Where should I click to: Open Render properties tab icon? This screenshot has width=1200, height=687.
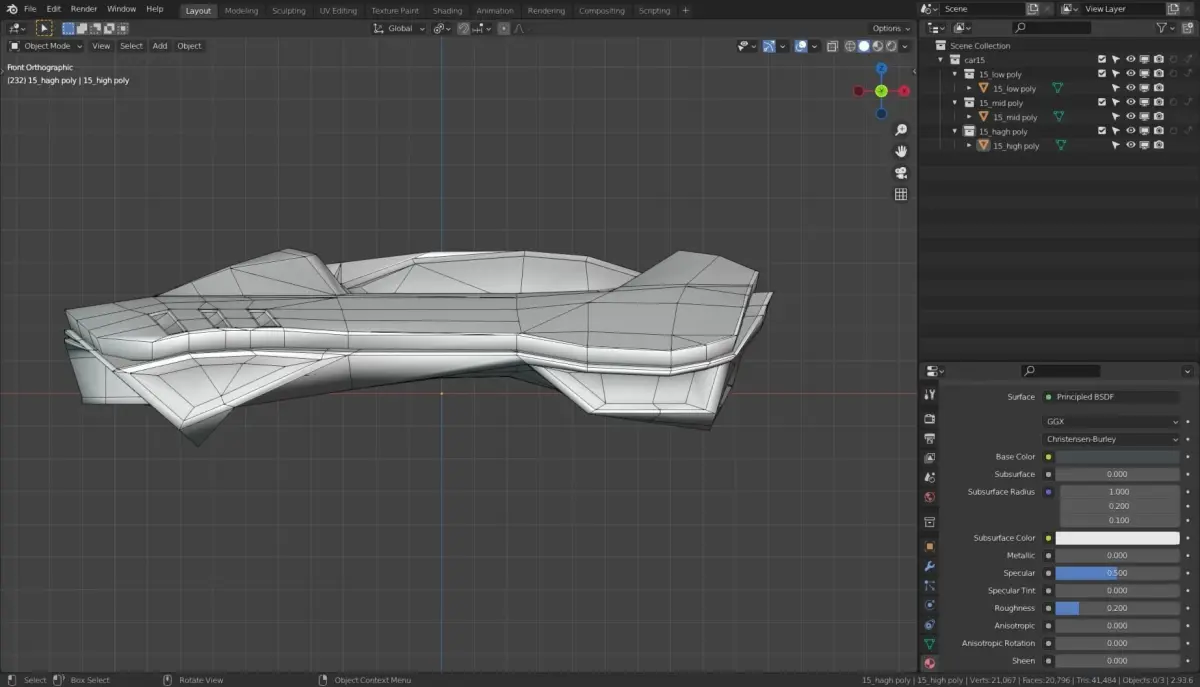[x=930, y=419]
